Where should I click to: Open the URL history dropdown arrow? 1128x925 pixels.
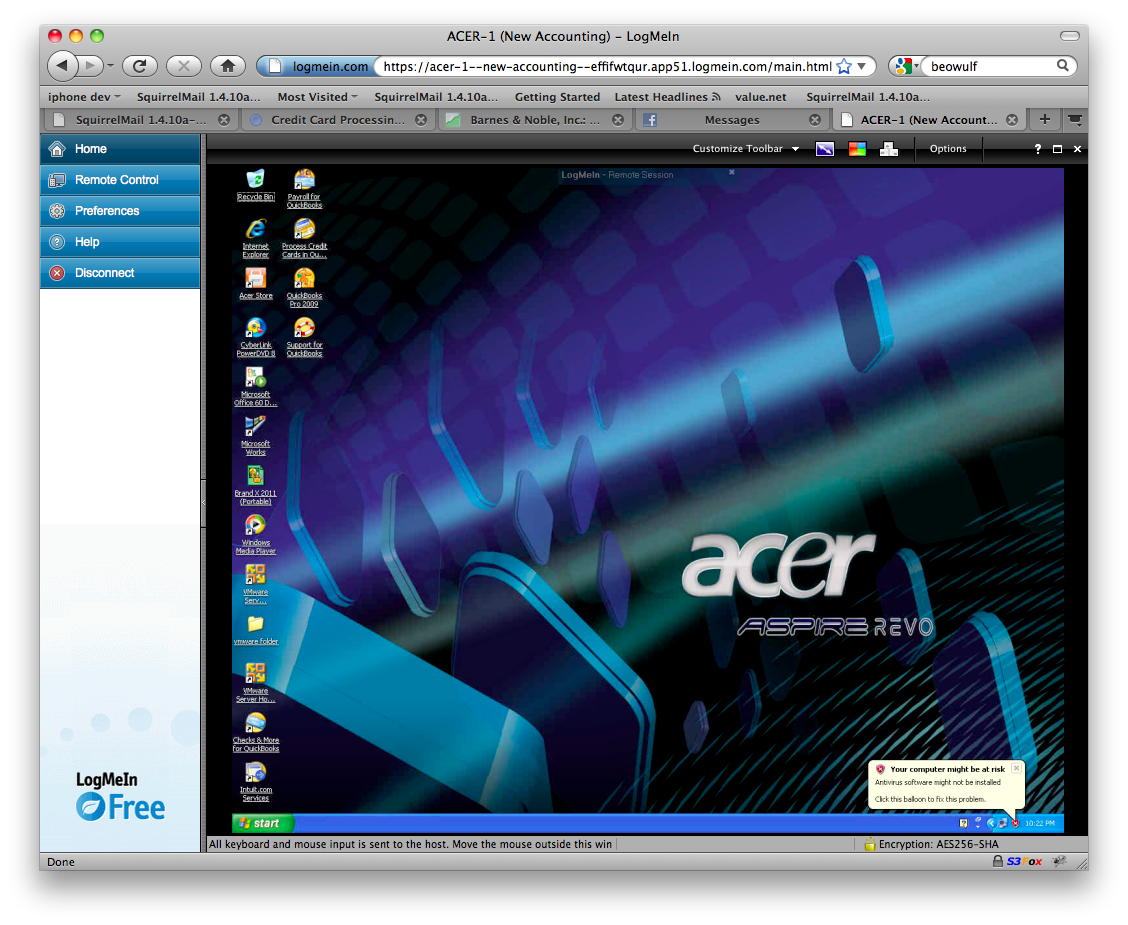coord(861,66)
